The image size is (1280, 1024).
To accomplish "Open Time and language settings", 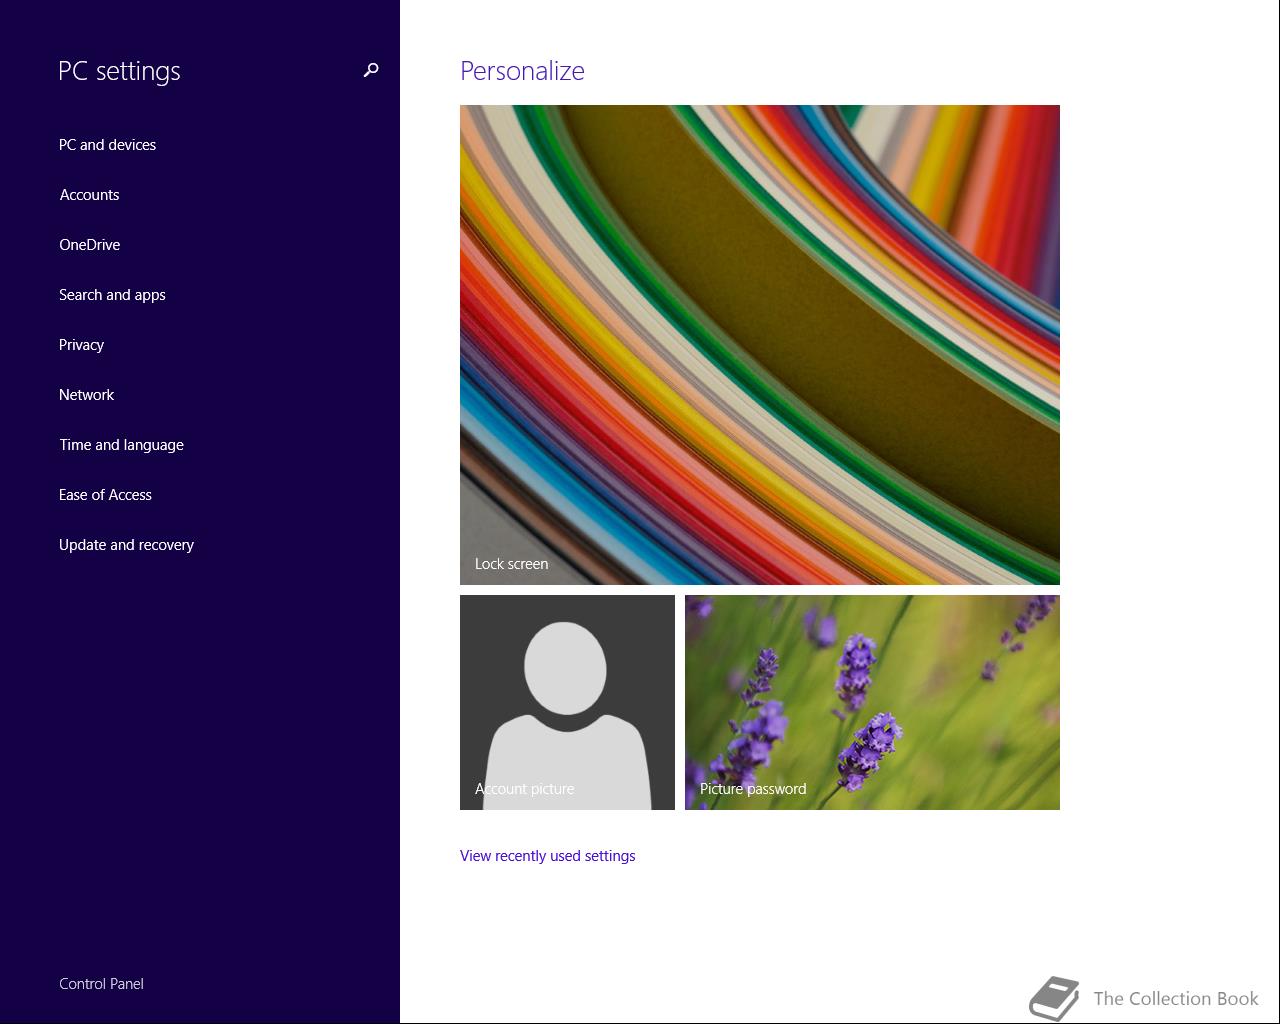I will click(121, 445).
